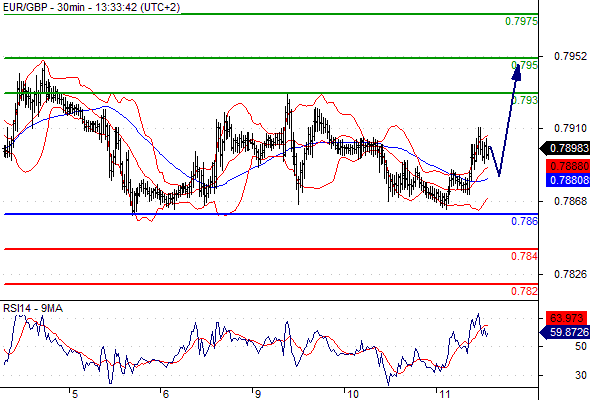Select the RSI value tag 59.8726
Viewport: 590px width, 400px height.
click(x=565, y=332)
